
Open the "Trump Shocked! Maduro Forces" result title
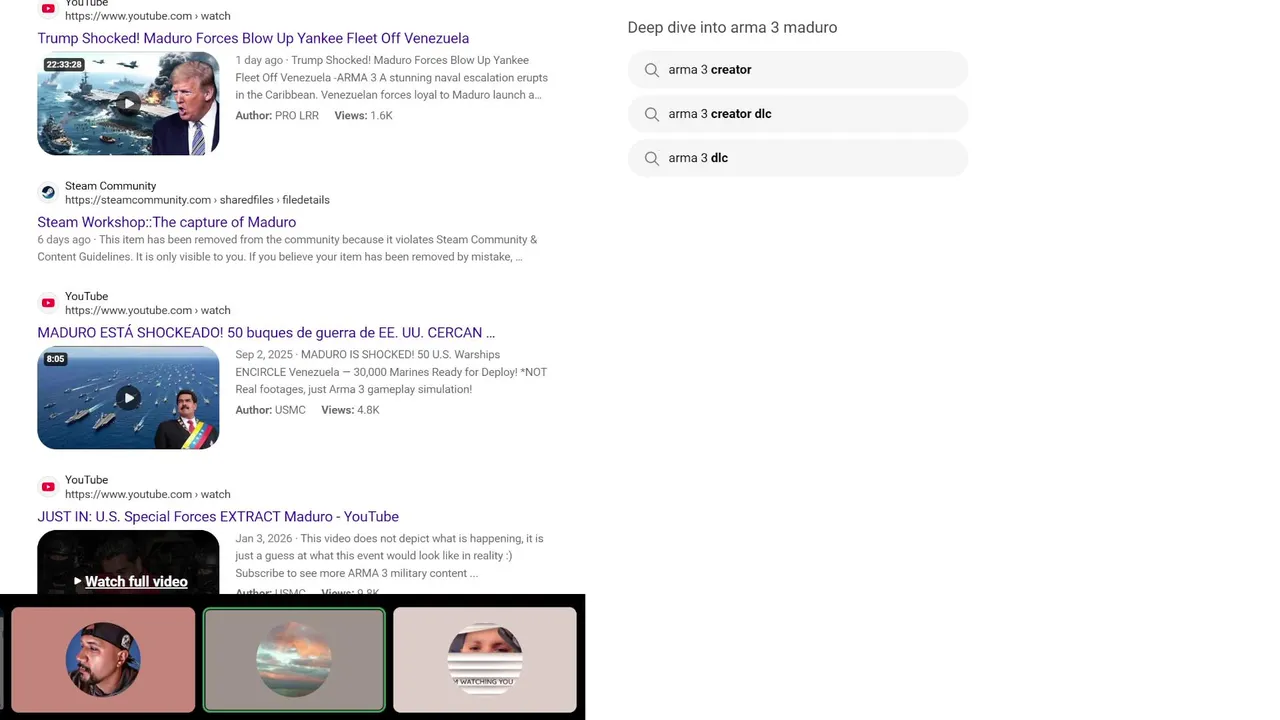pyautogui.click(x=253, y=38)
